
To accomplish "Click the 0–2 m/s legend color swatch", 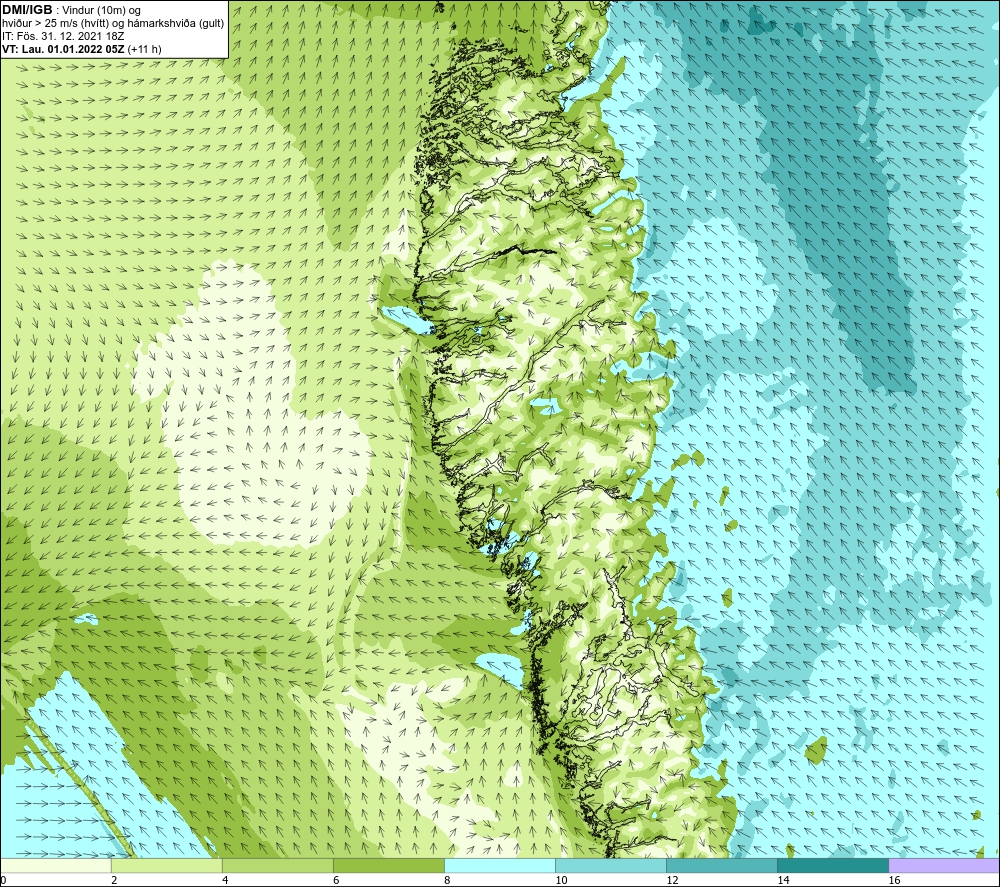I will [55, 865].
